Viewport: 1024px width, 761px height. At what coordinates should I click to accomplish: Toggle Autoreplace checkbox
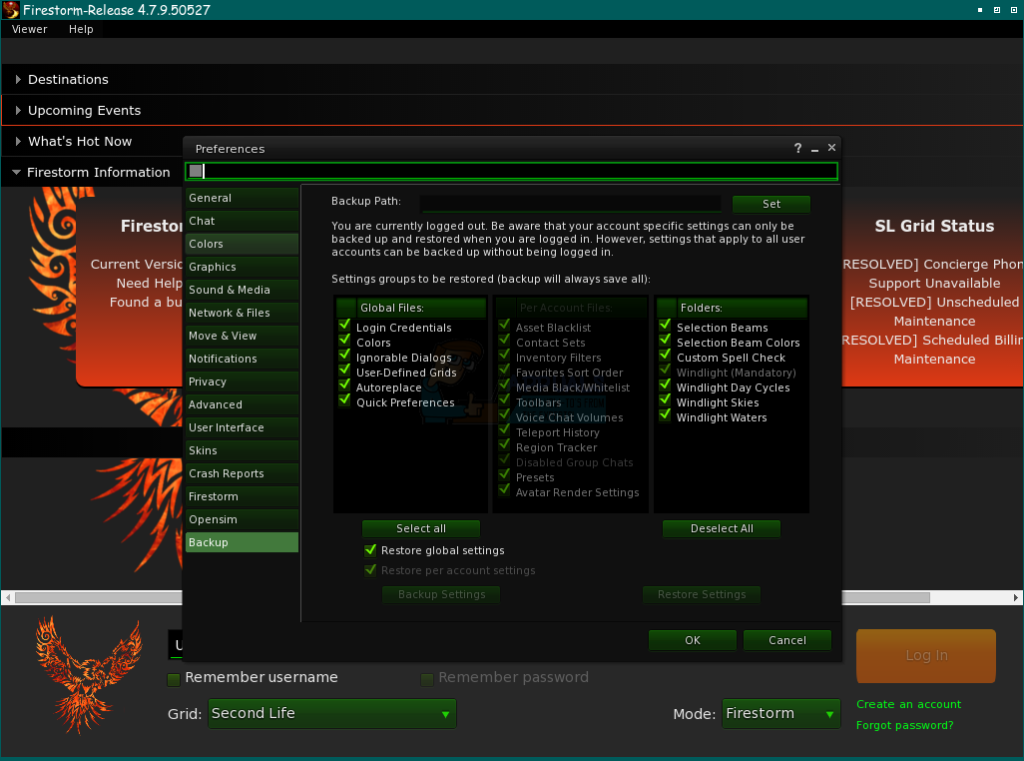point(344,385)
